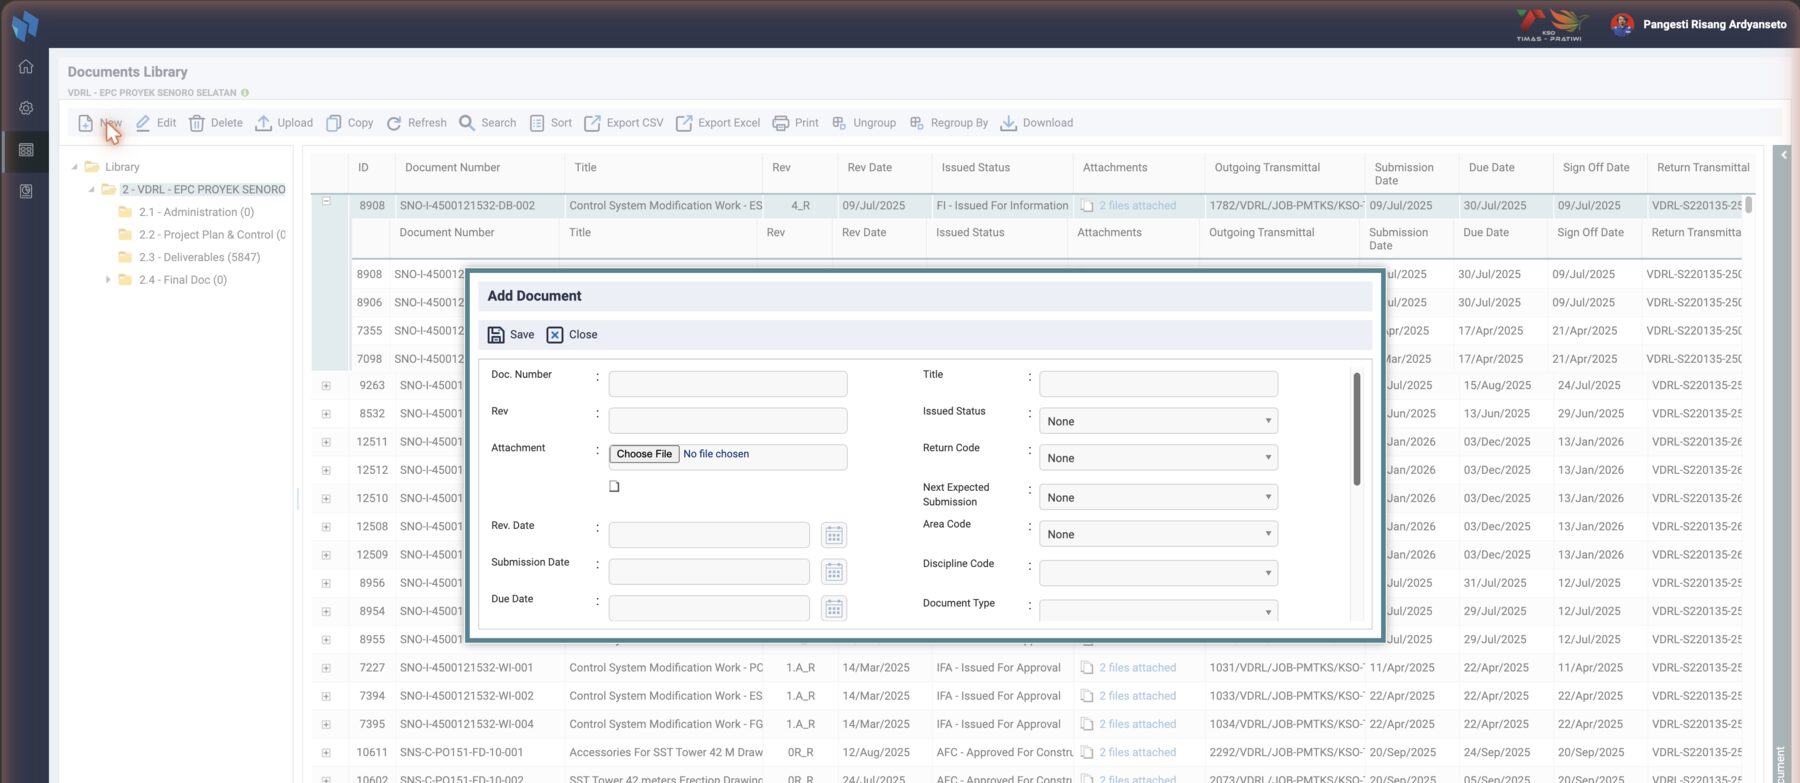Screen dimensions: 1800x783
Task: Open the Discipline Code dropdown
Action: click(1158, 573)
